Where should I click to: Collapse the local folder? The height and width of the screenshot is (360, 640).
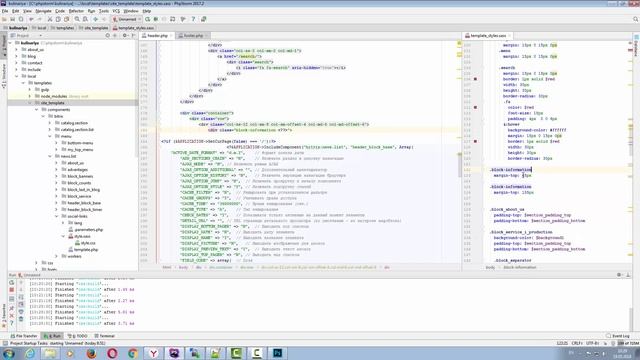(16, 76)
